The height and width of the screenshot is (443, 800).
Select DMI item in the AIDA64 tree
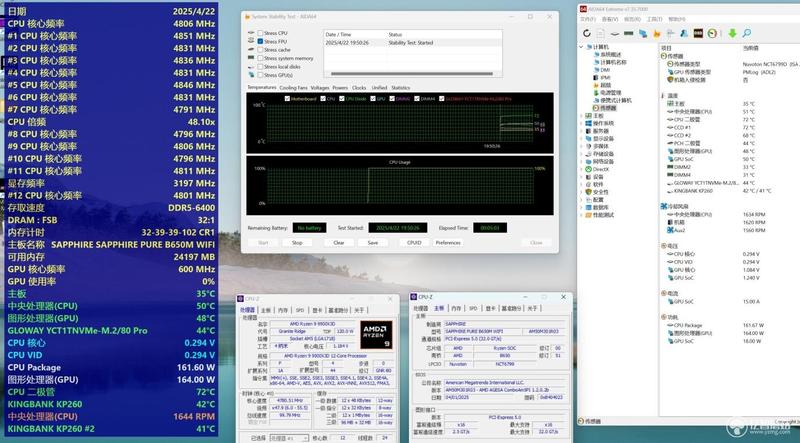pos(601,70)
